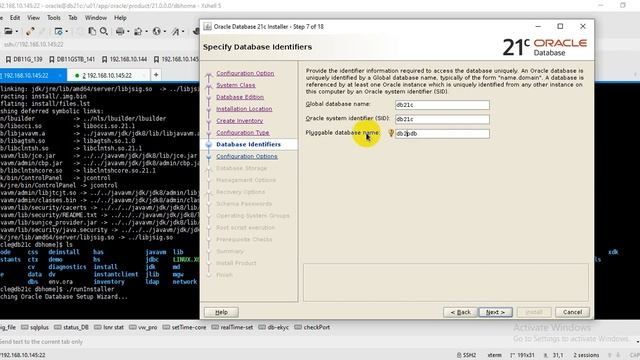Open the Window menu in Xshell
The image size is (640, 360).
pyautogui.click(x=96, y=18)
